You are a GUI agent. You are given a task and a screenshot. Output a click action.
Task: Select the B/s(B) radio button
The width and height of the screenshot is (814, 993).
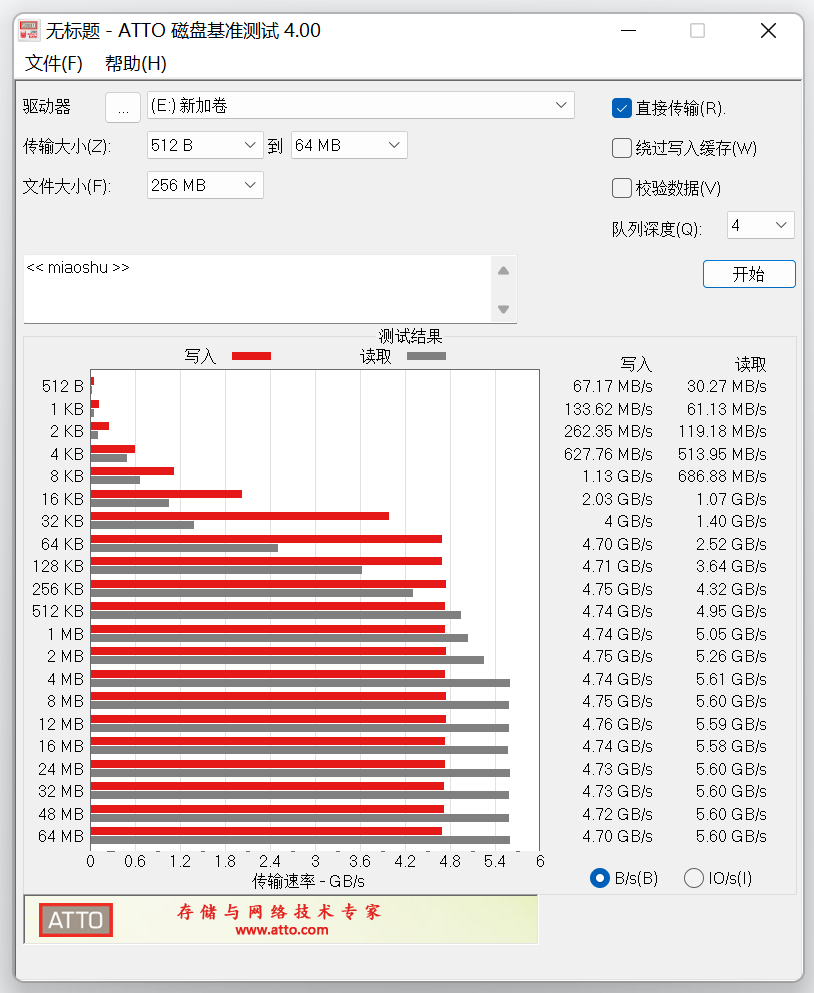[600, 877]
